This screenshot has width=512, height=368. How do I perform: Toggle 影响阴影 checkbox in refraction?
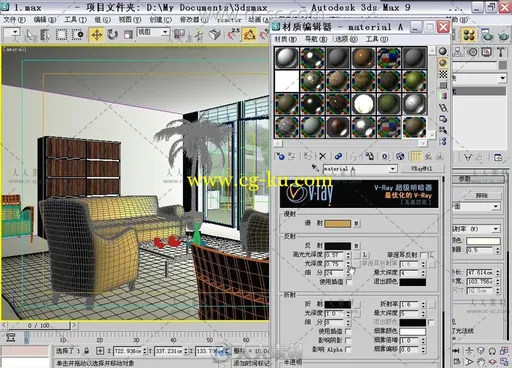(x=348, y=340)
